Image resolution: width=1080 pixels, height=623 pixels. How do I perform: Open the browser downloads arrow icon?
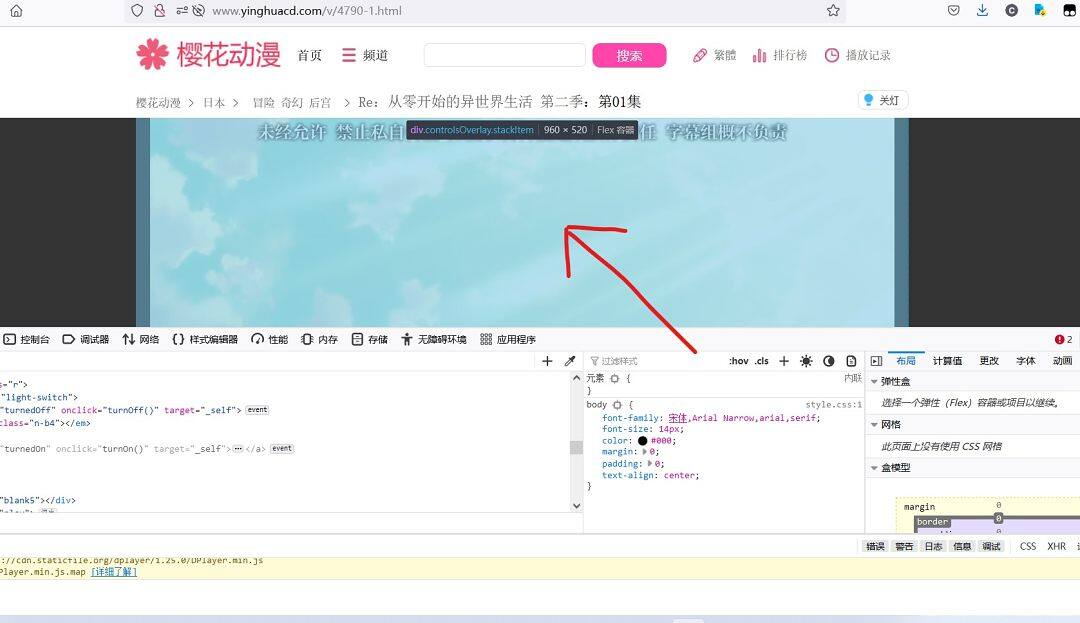click(982, 11)
